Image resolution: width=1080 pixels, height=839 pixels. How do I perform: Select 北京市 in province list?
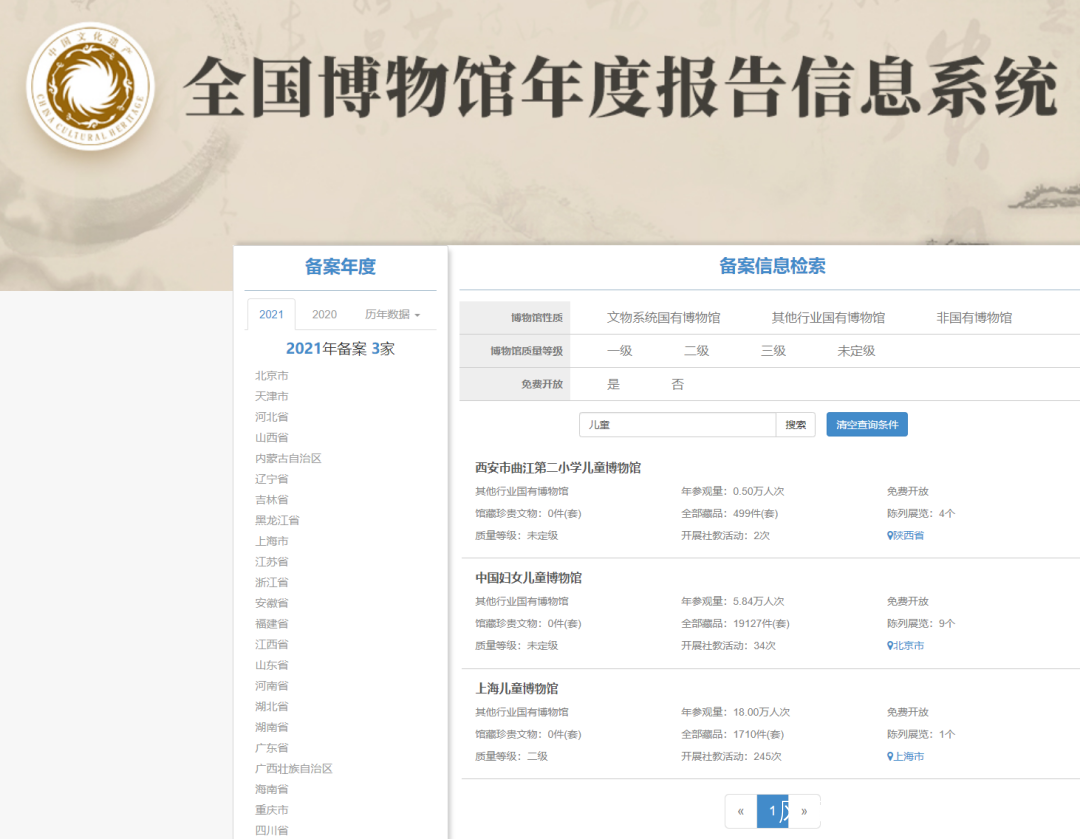point(271,375)
